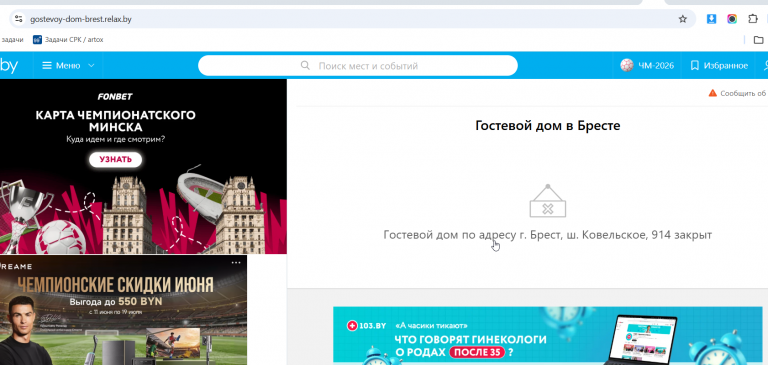Viewport: 768px width, 365px height.
Task: Open Избранное favorites
Action: [x=719, y=66]
